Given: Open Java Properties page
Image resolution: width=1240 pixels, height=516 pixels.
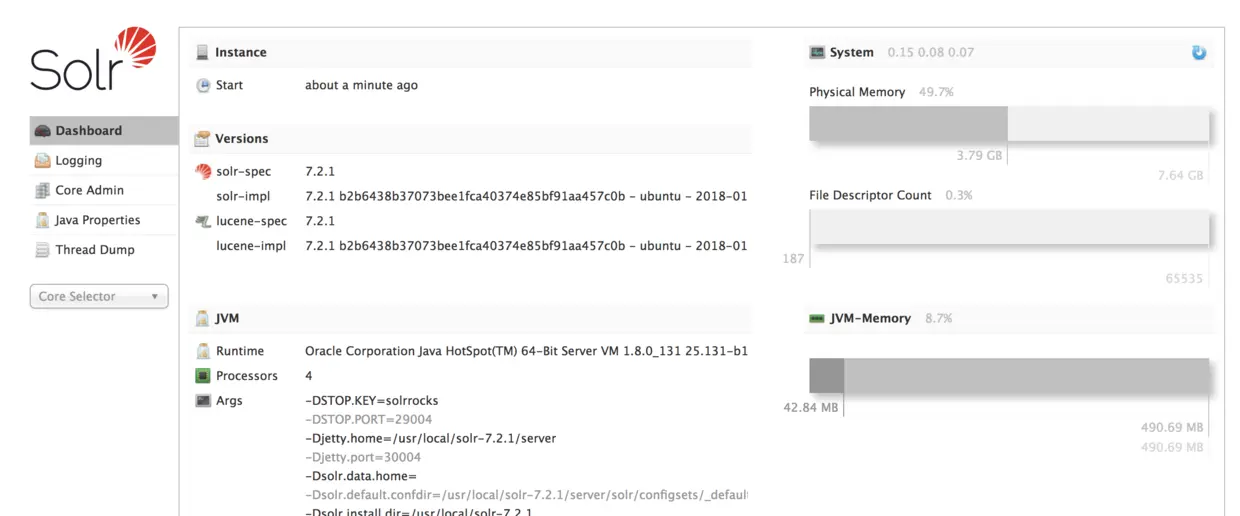Looking at the screenshot, I should tap(97, 221).
